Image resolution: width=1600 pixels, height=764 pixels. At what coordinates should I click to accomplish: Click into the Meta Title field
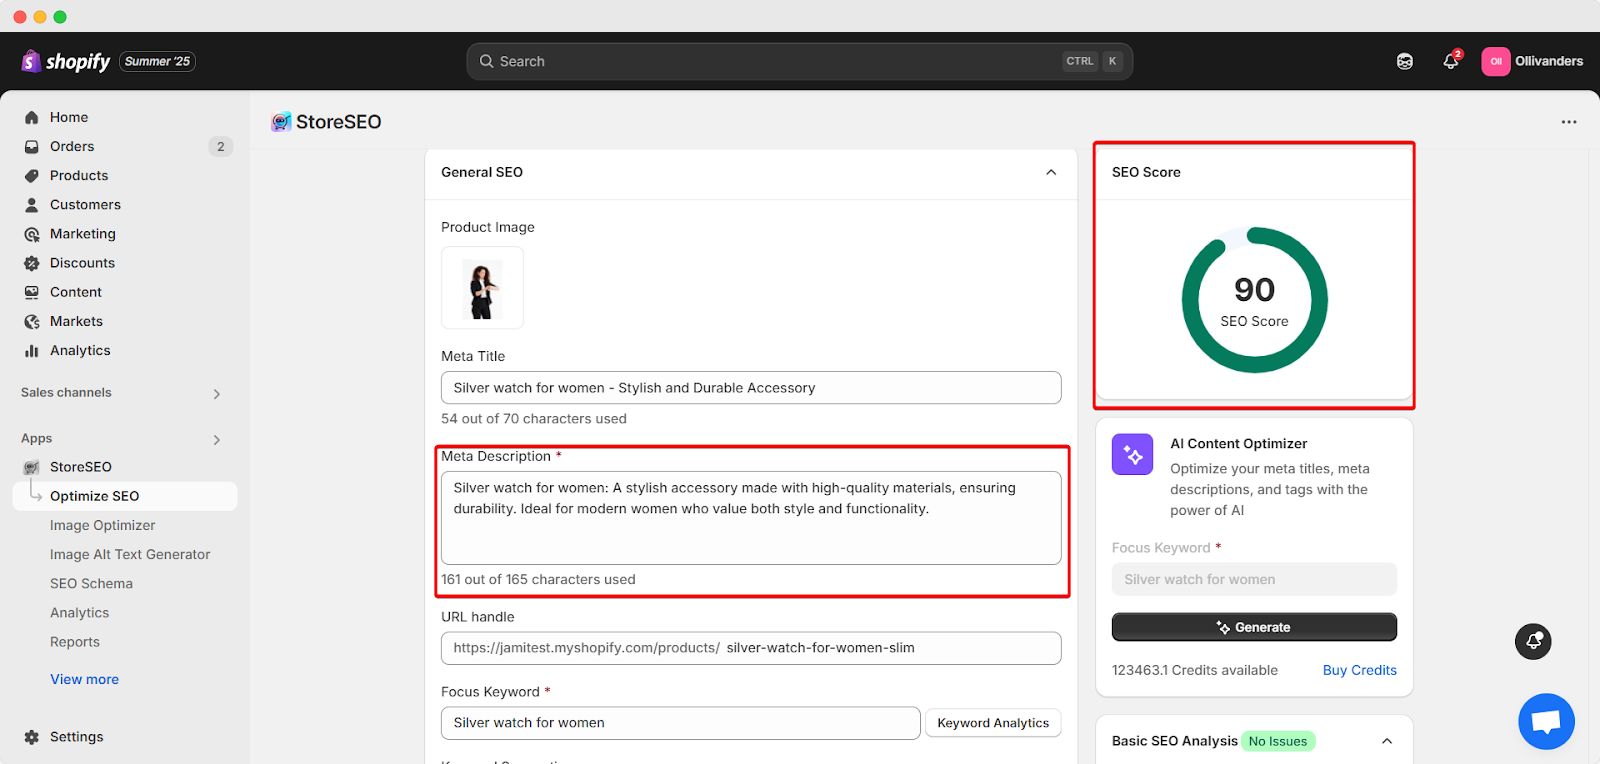point(751,388)
